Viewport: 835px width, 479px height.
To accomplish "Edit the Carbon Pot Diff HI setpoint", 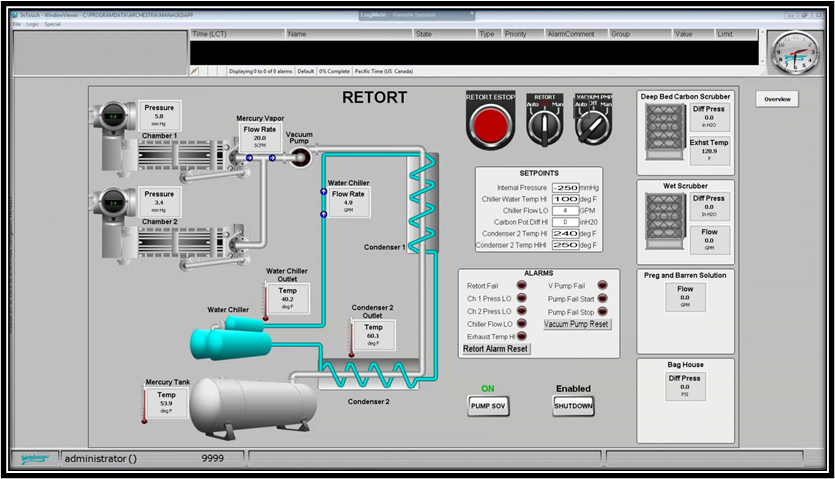I will (x=566, y=222).
